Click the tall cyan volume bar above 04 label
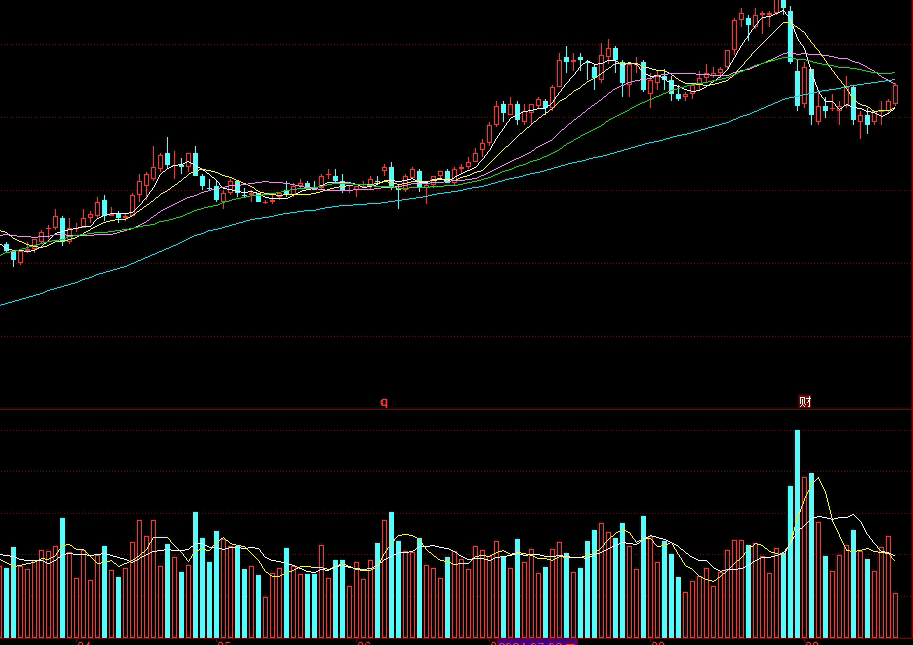The width and height of the screenshot is (913, 645). tap(63, 577)
